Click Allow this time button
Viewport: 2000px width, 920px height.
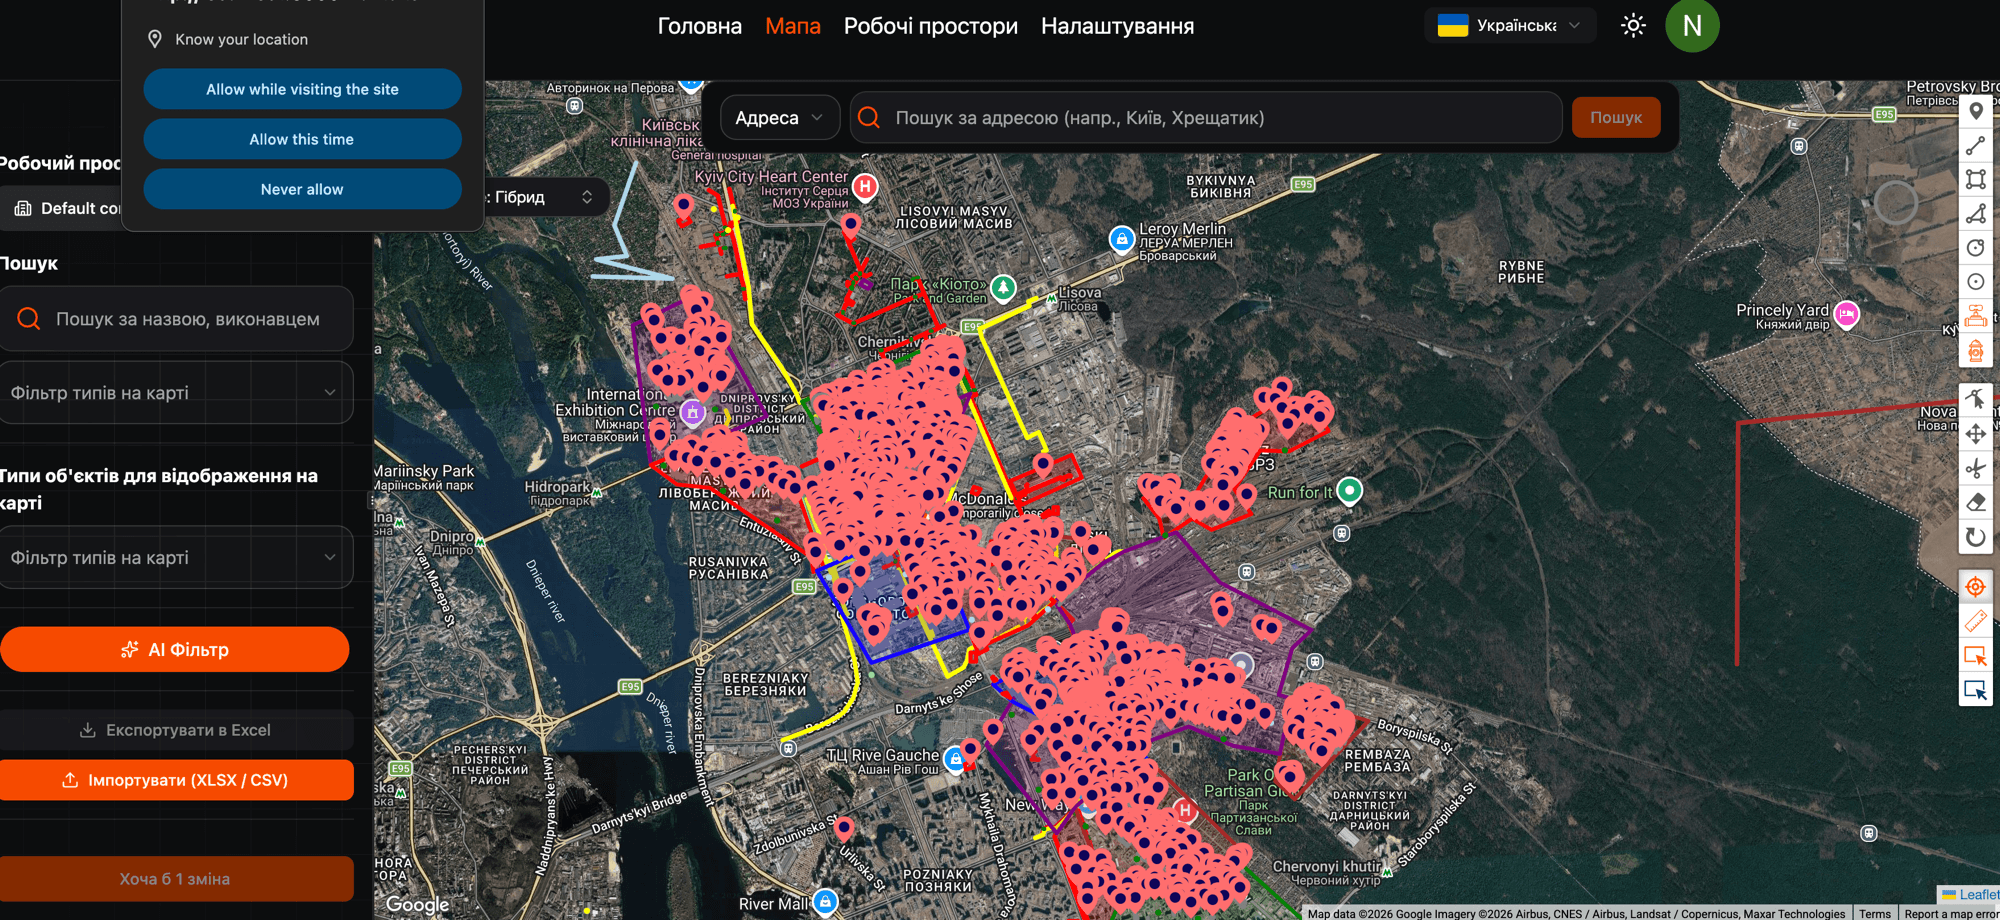(302, 139)
